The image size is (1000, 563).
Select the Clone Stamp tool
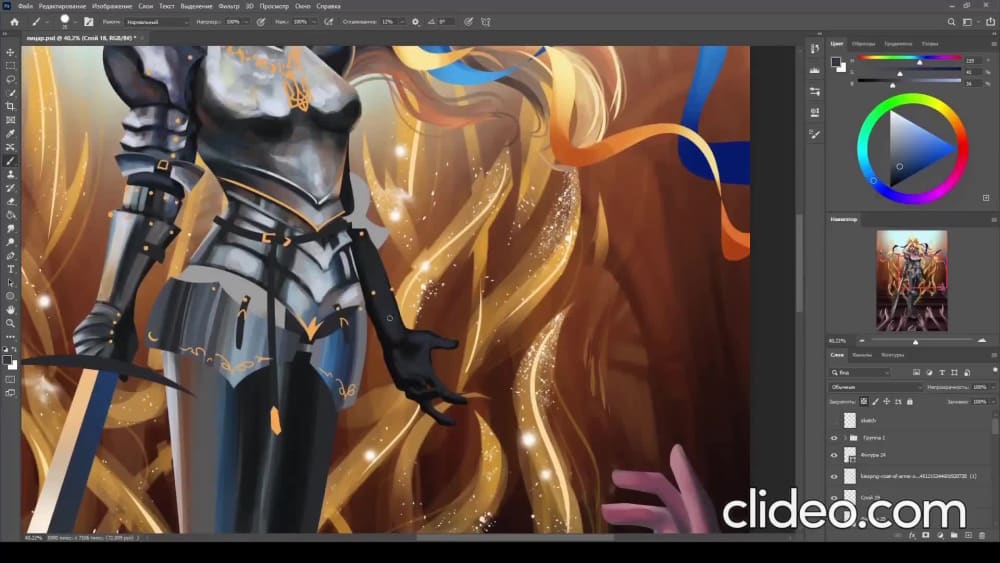tap(10, 174)
